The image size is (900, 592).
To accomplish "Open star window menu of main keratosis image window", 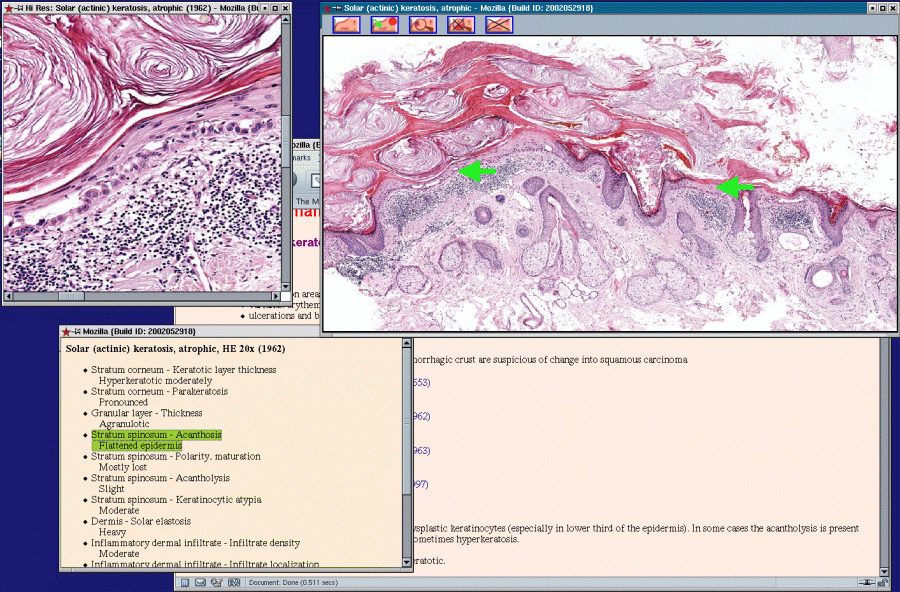I will tap(327, 8).
